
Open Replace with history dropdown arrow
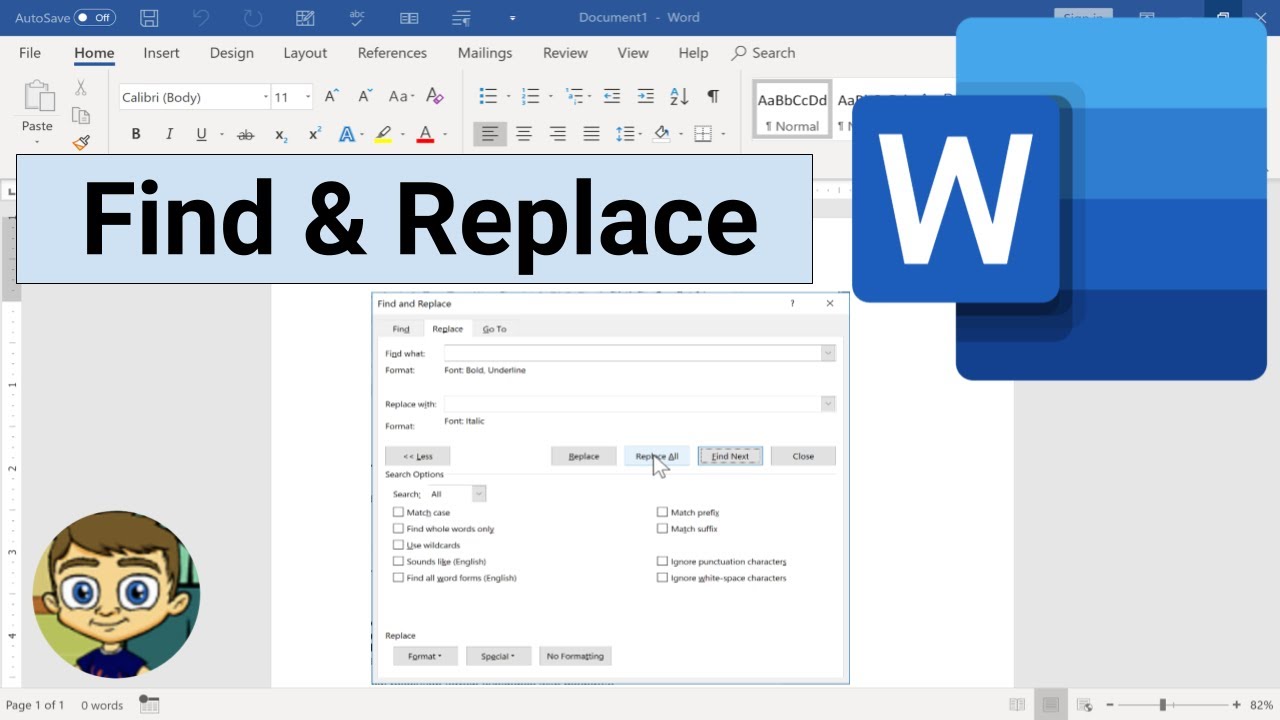pyautogui.click(x=828, y=404)
